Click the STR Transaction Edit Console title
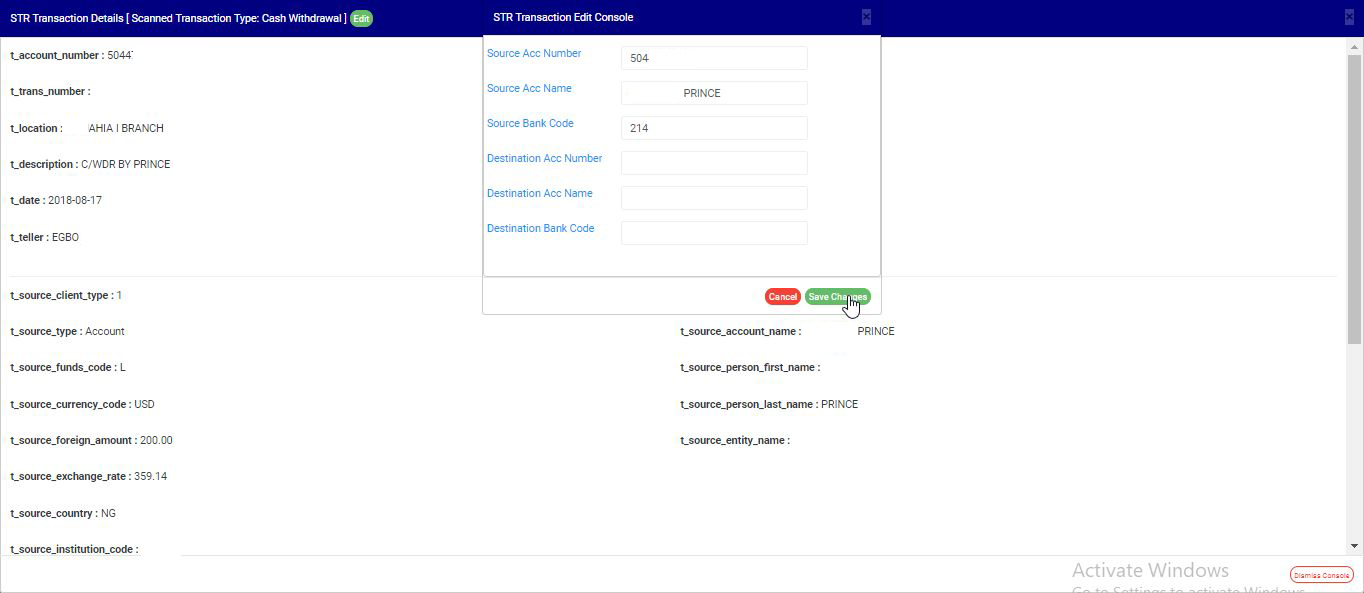Screen dimensions: 1364x593 coord(563,17)
